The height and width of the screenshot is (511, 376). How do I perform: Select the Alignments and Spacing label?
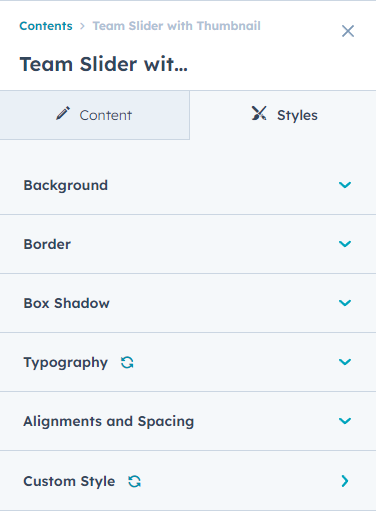pyautogui.click(x=109, y=421)
